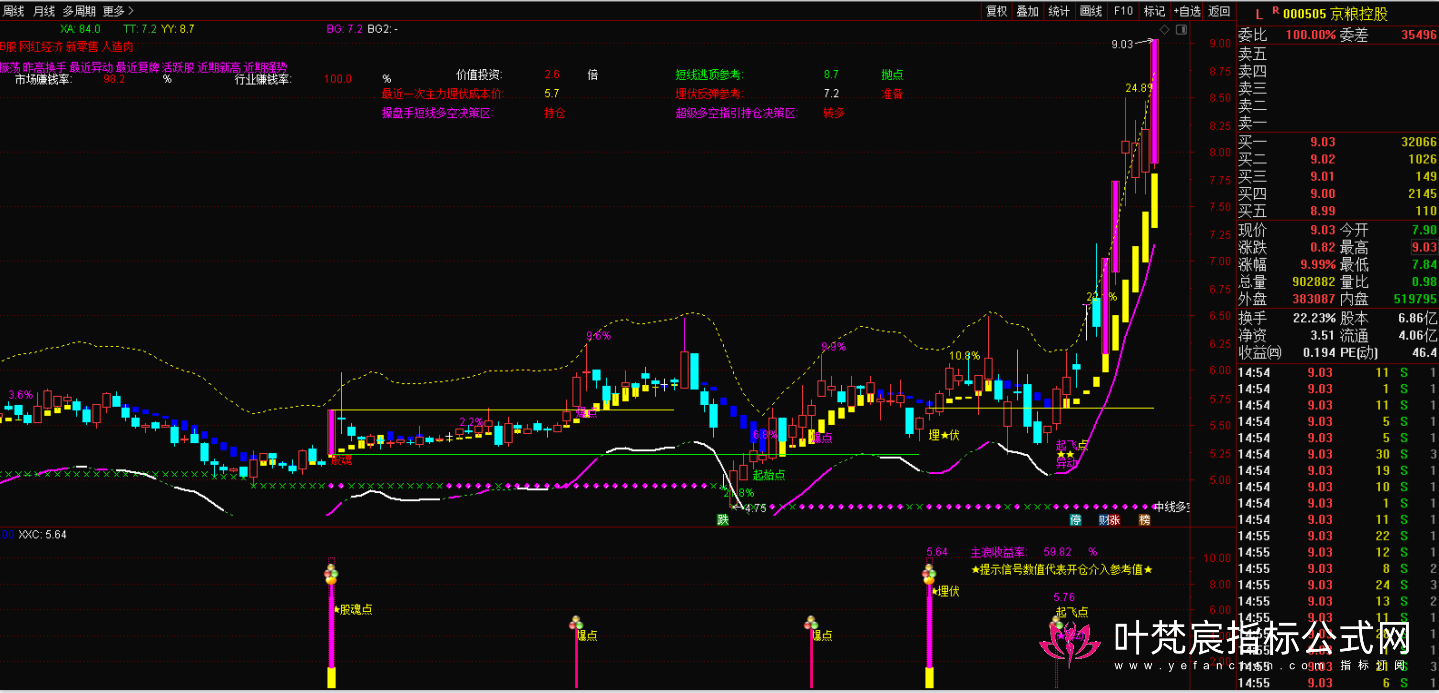Viewport: 1439px width, 693px height.
Task: Click the 24.89 percentage label on chart
Action: (x=1139, y=88)
